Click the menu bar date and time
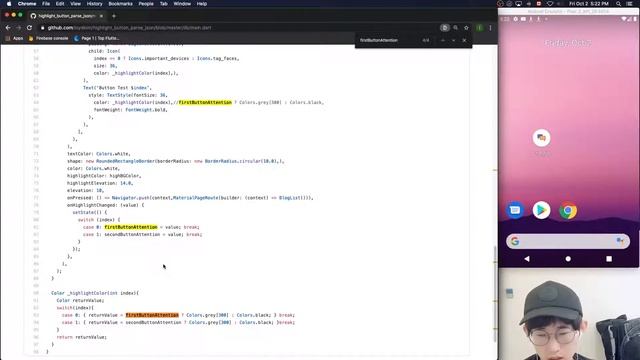 (589, 4)
